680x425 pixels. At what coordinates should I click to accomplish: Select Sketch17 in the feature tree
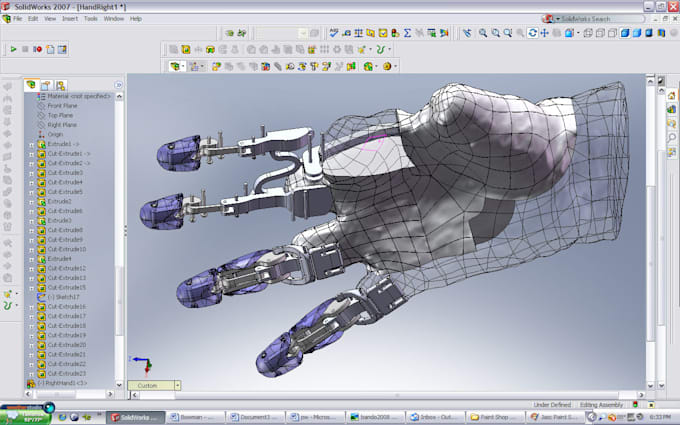pos(62,297)
